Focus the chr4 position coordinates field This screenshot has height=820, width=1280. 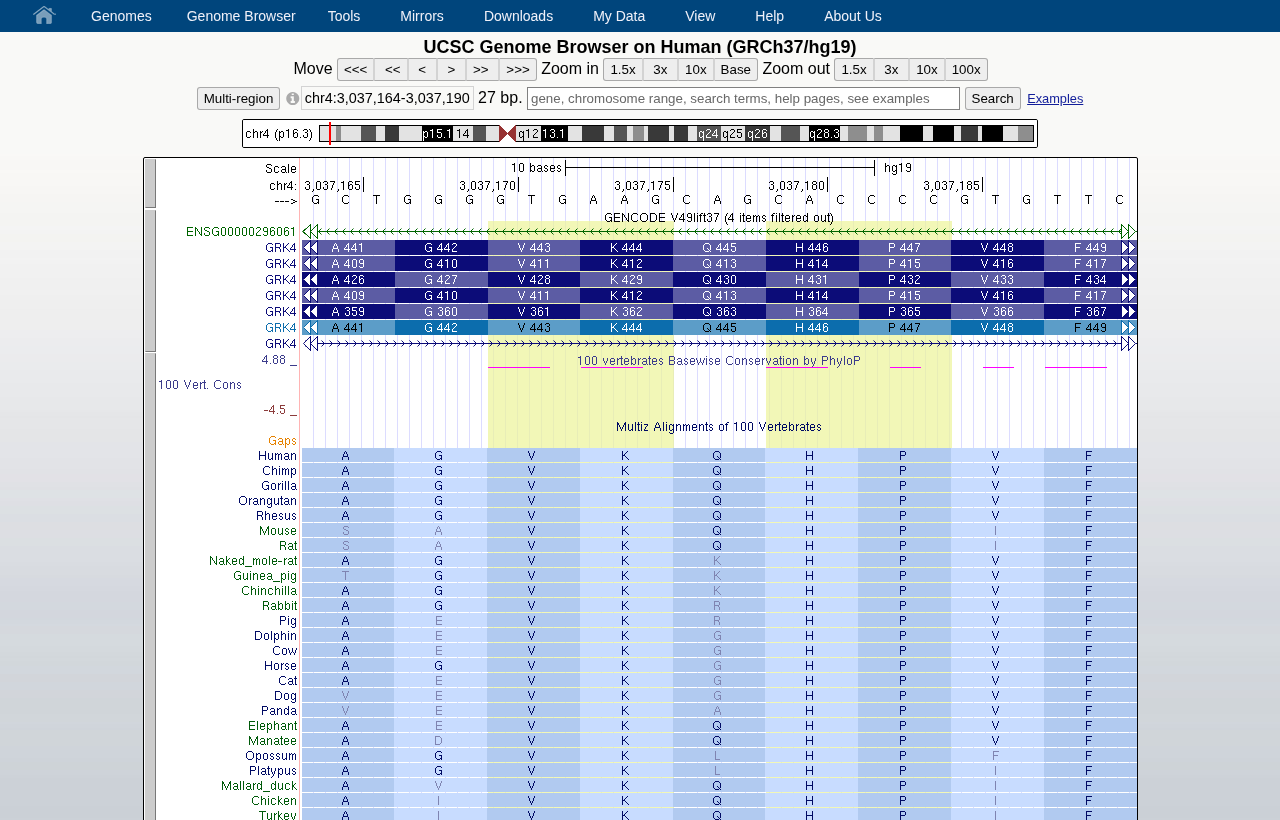tap(388, 98)
